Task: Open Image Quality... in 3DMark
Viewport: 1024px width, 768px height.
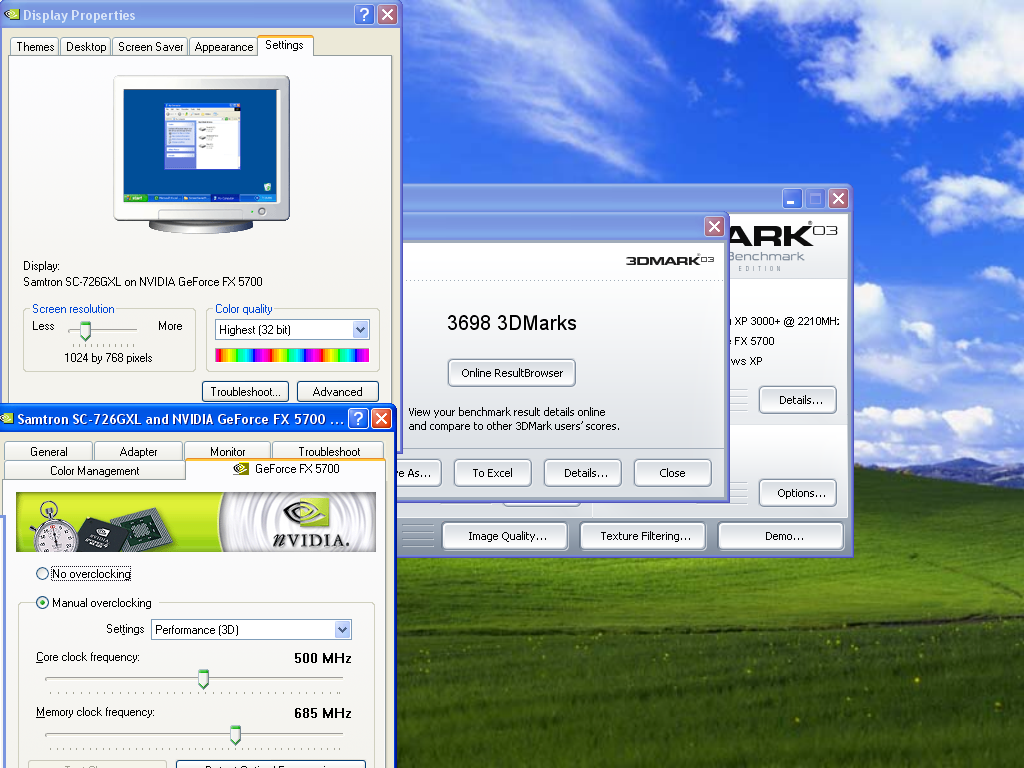Action: pos(507,536)
